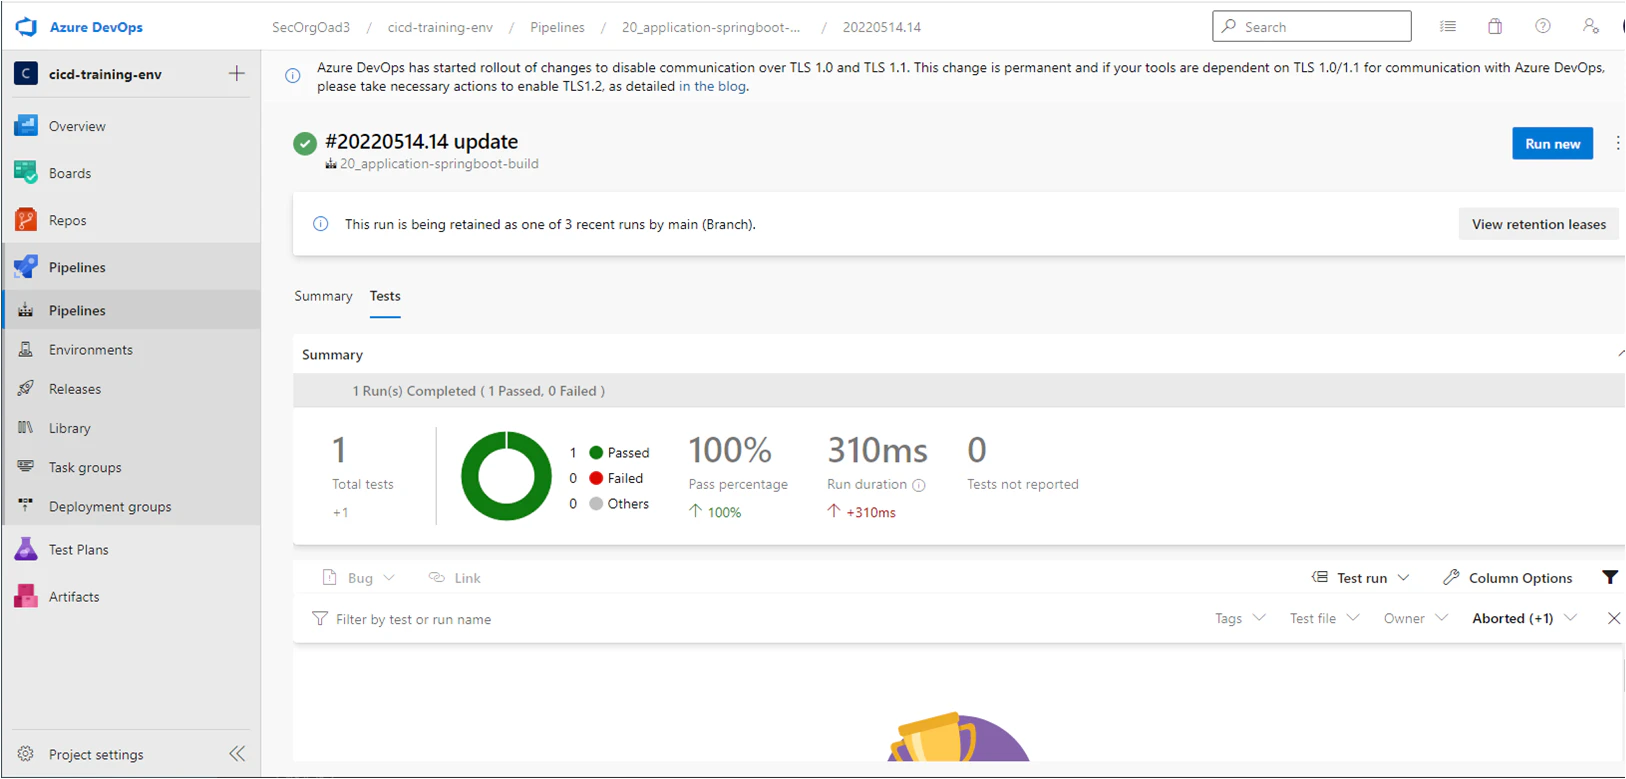Expand the Test run grouping dropdown
Viewport: 1626px width, 779px height.
[1361, 578]
